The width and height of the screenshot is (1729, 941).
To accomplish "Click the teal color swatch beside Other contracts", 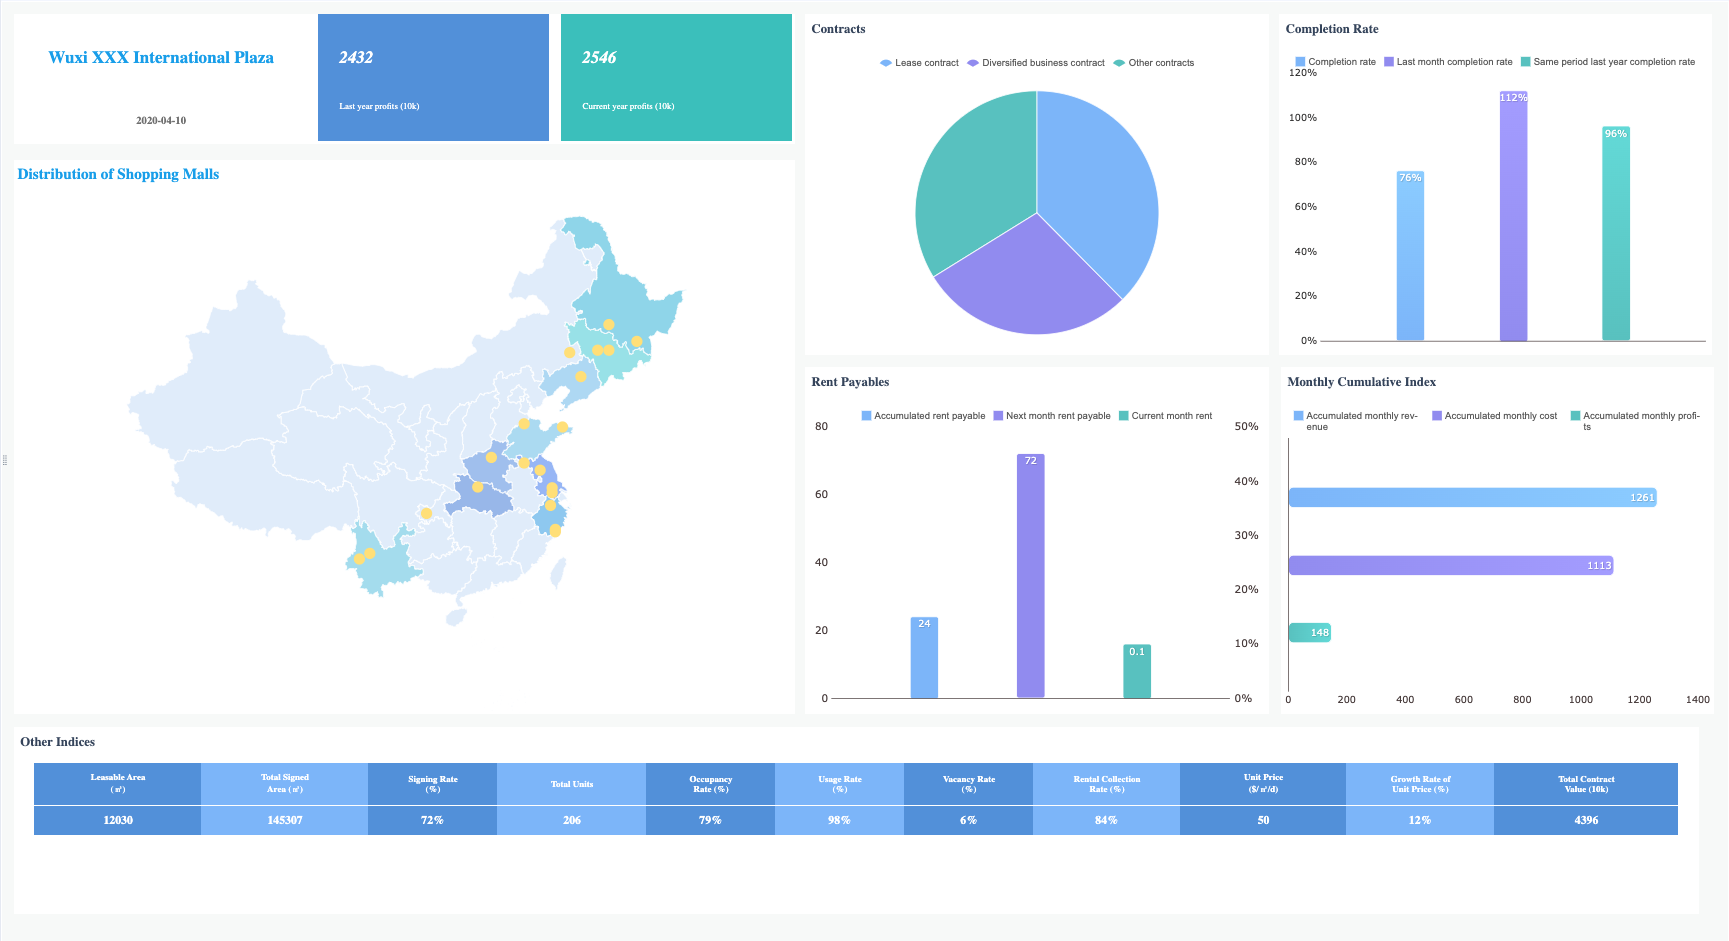I will [x=1117, y=62].
